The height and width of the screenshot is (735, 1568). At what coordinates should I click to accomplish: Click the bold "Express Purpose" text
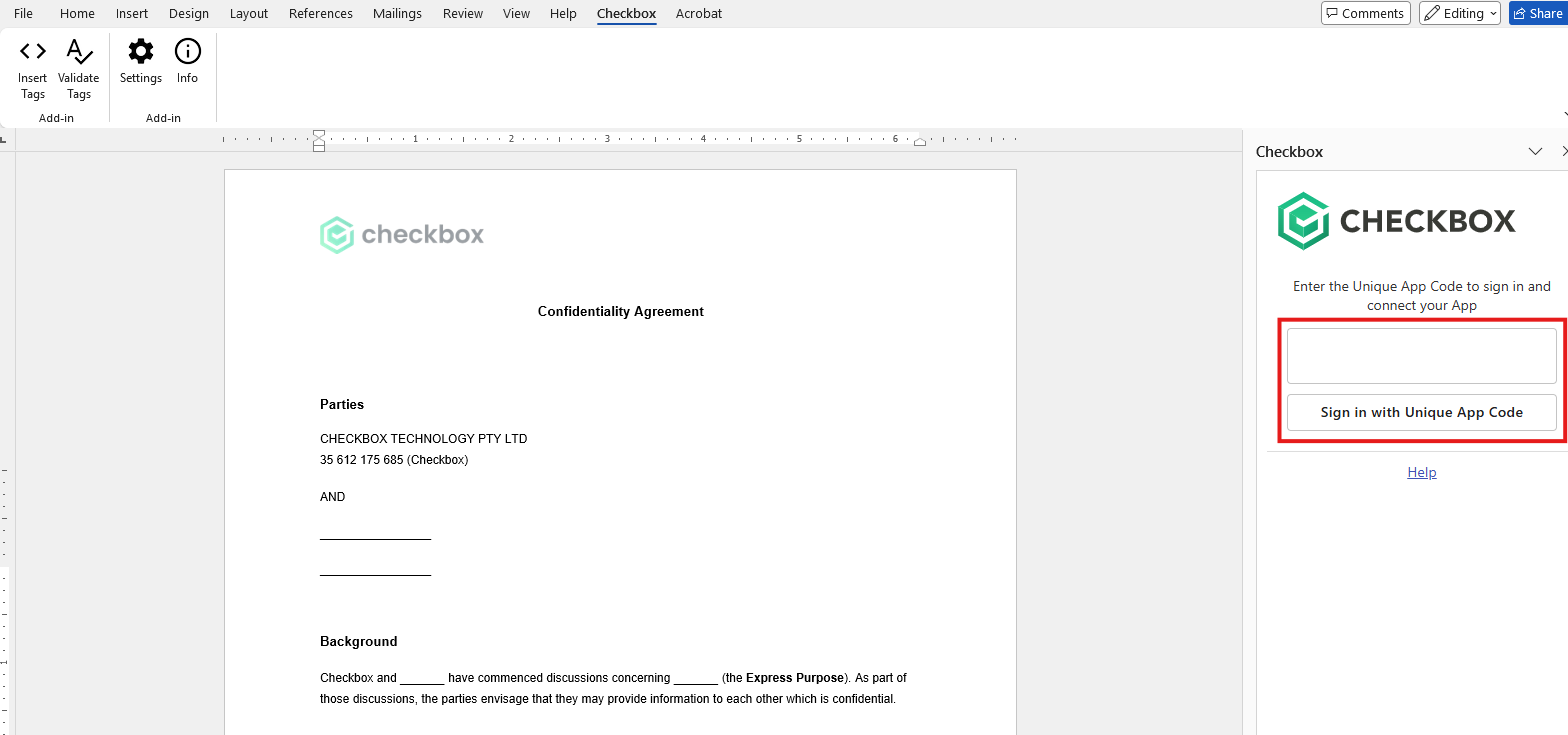tap(795, 678)
